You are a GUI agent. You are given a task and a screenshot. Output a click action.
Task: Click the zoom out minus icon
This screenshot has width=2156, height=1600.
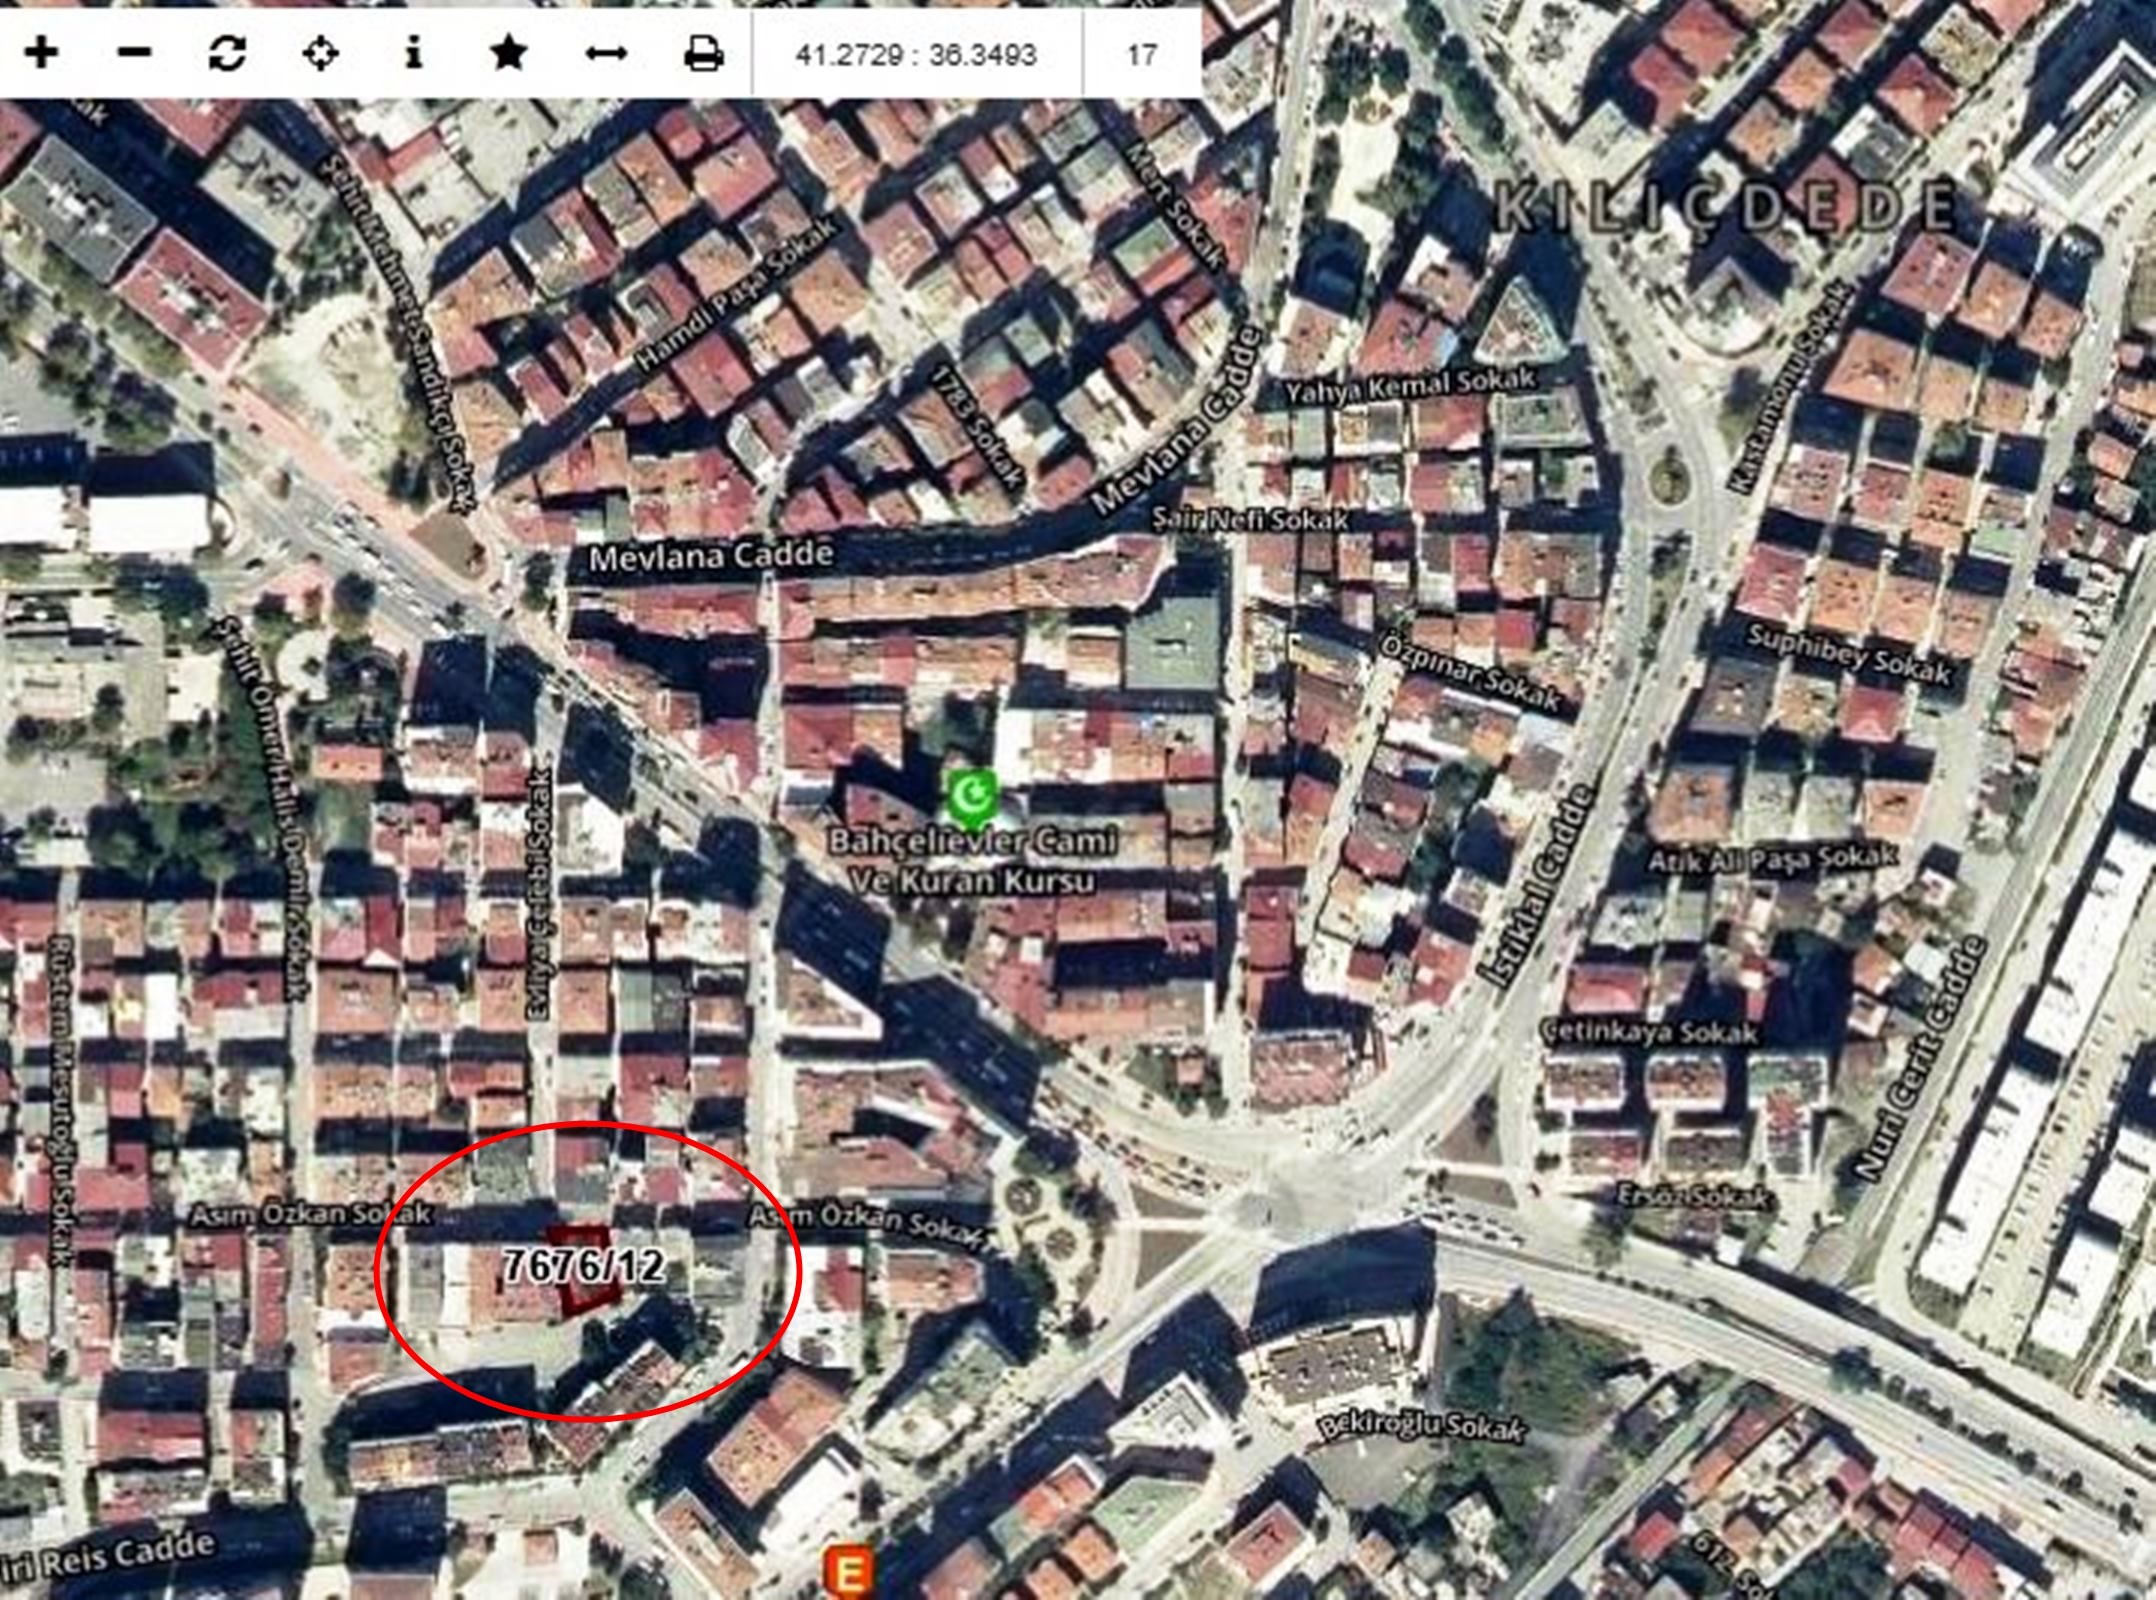pyautogui.click(x=134, y=53)
